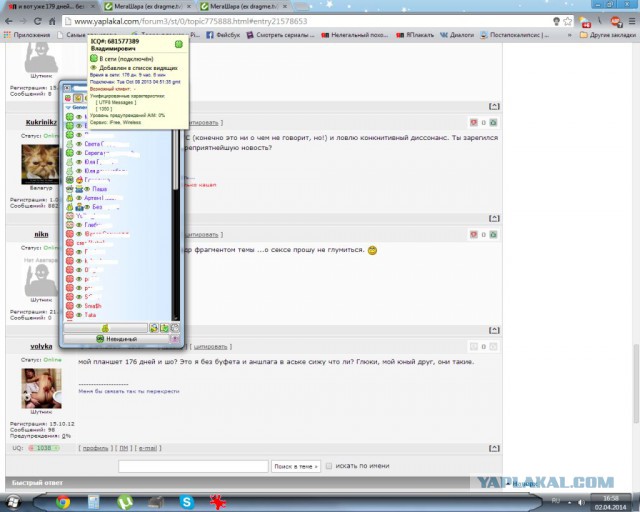This screenshot has width=640, height=512.
Task: Click the 'цитировать' link on volyka's post
Action: click(210, 347)
